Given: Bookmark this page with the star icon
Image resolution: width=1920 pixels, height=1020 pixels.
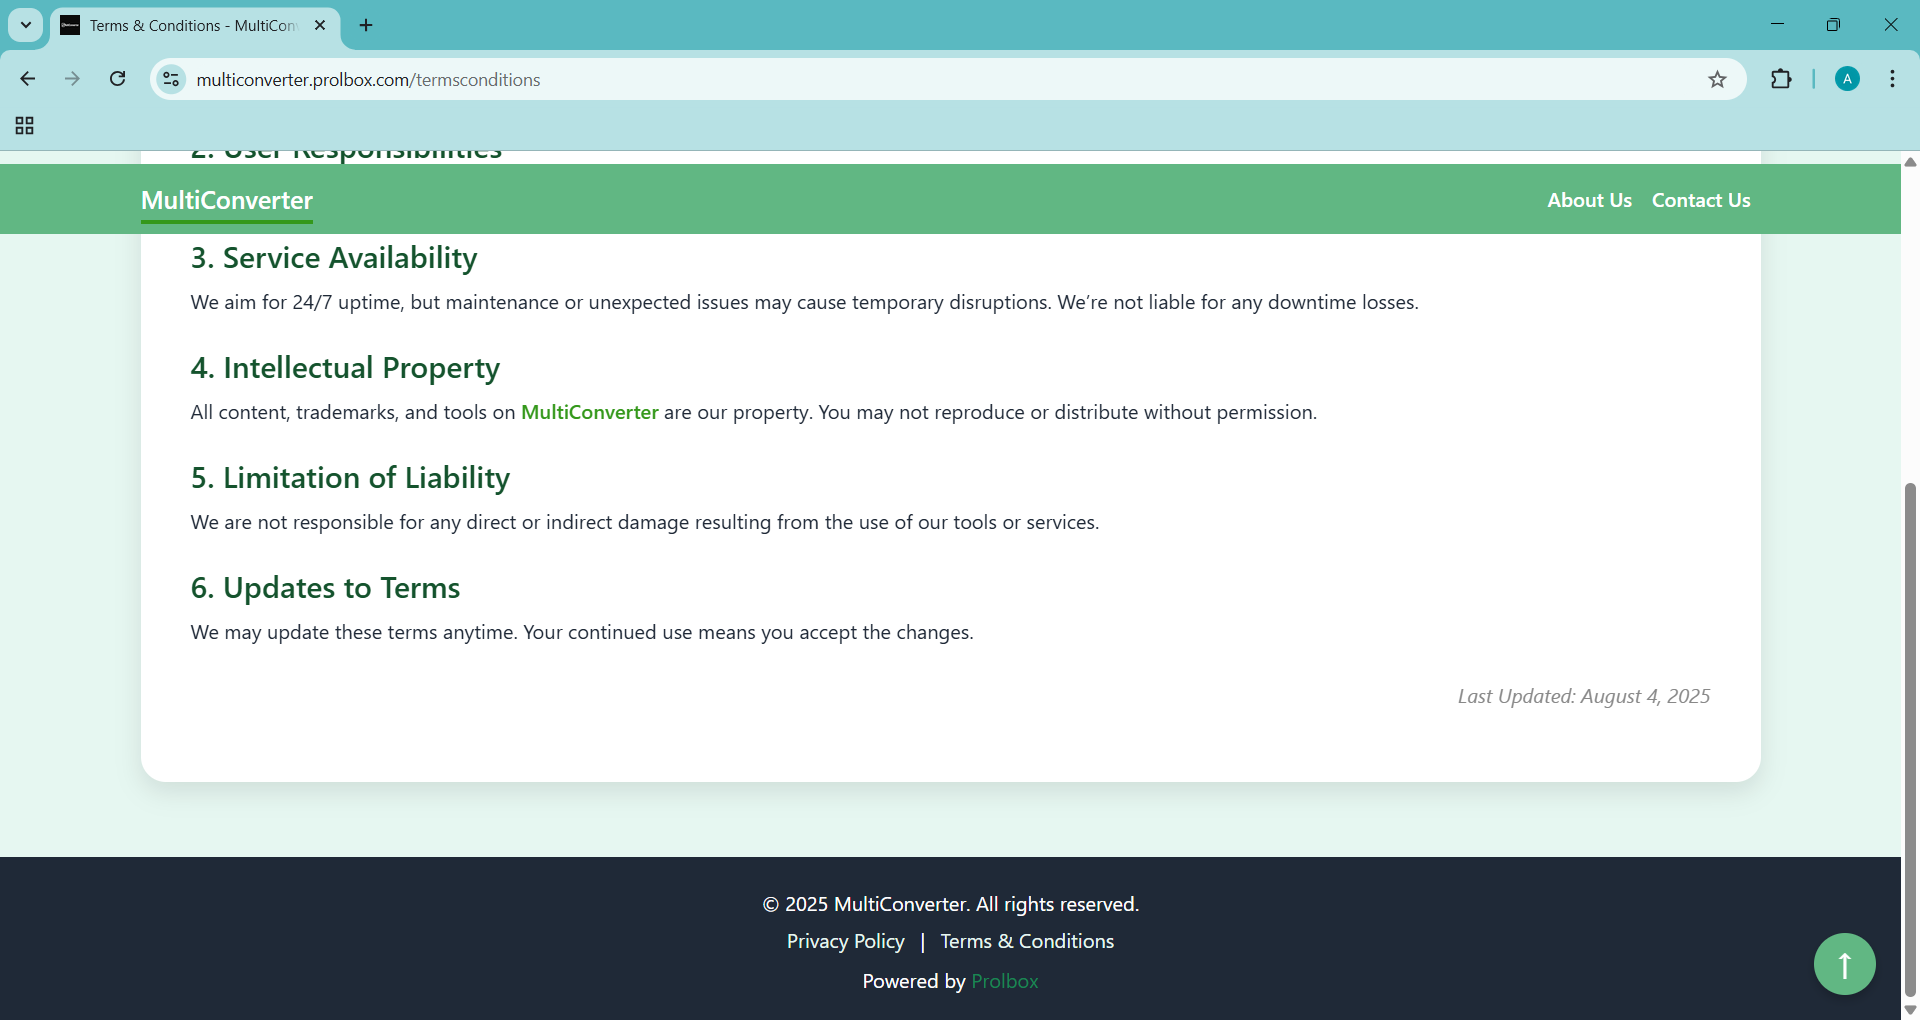Looking at the screenshot, I should click(x=1717, y=80).
